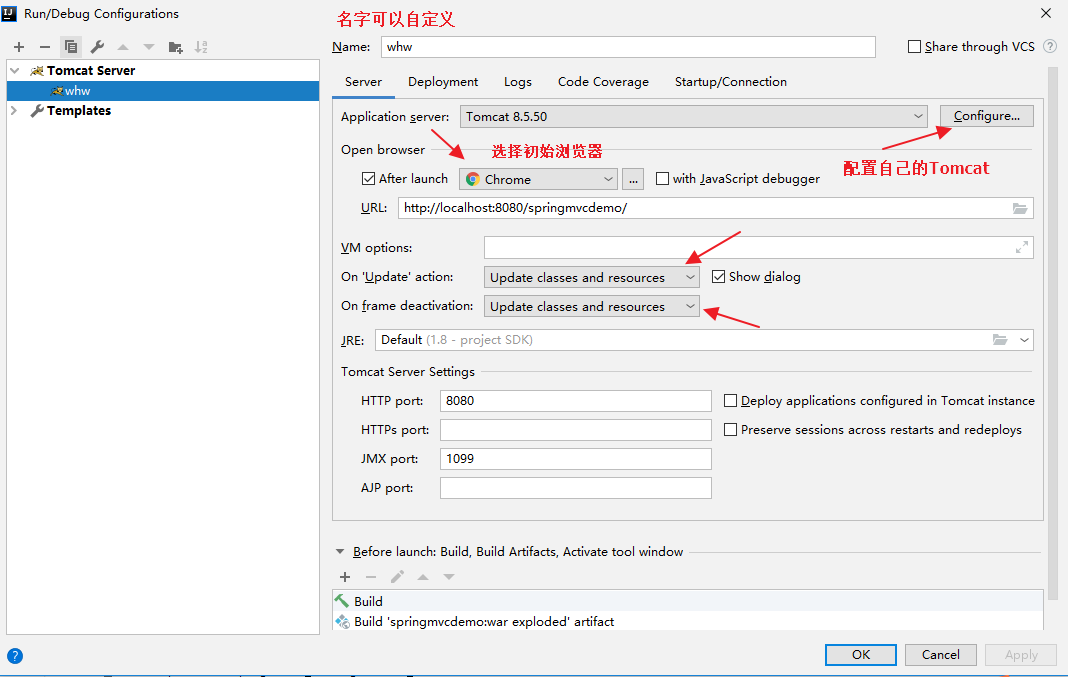Screen dimensions: 1068x677
Task: Browse folder icon in JRE field
Action: pos(1000,340)
